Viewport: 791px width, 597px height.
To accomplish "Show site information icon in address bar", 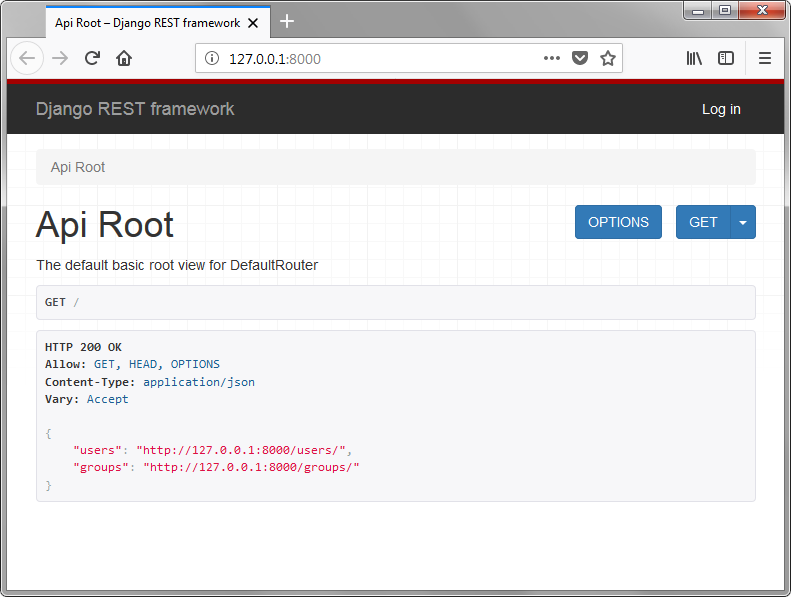I will point(211,58).
